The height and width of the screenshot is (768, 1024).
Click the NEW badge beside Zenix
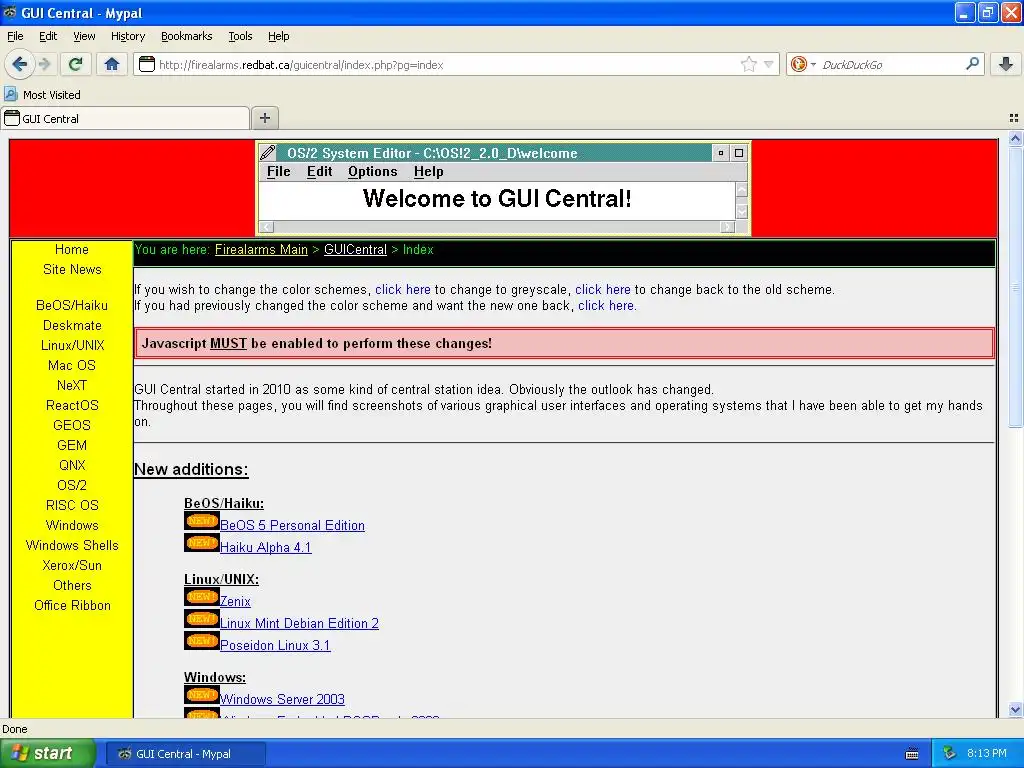click(201, 597)
